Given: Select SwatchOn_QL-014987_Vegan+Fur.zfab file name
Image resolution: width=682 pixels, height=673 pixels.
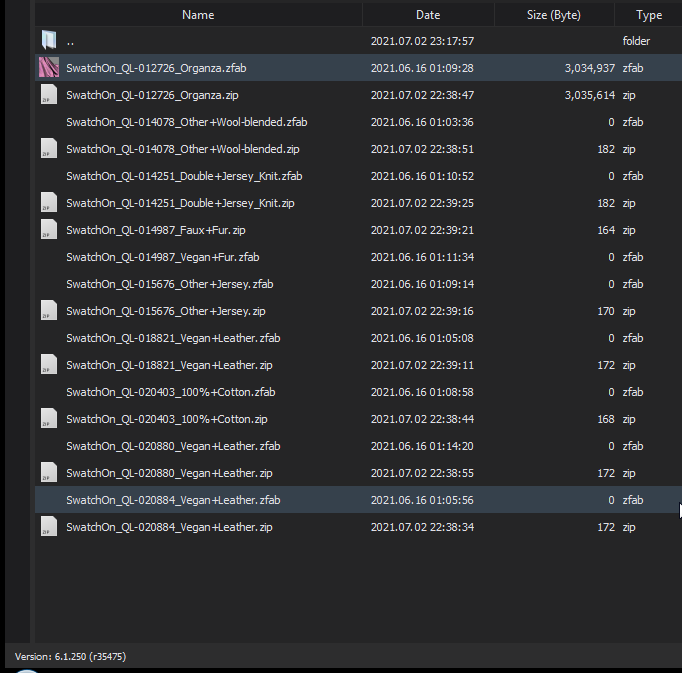Looking at the screenshot, I should (163, 257).
